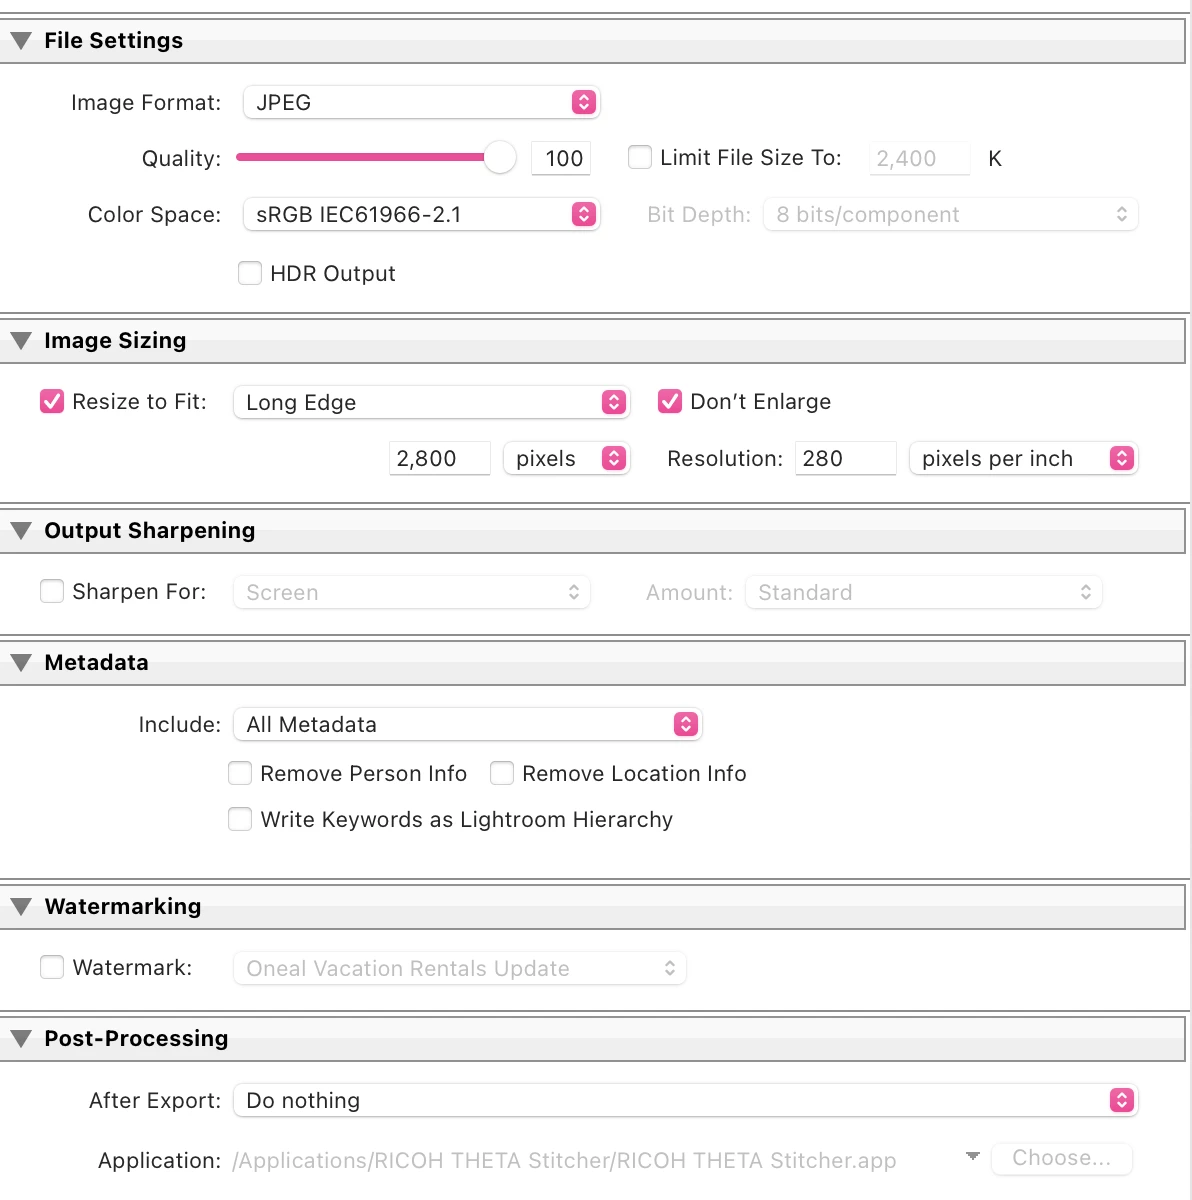This screenshot has height=1200, width=1192.
Task: Open the All Metadata include dropdown
Action: pyautogui.click(x=467, y=724)
